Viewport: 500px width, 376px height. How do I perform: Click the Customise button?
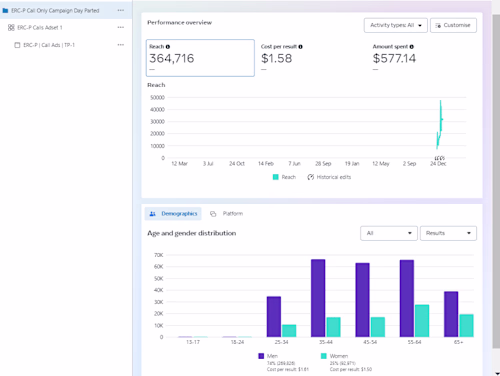(453, 25)
